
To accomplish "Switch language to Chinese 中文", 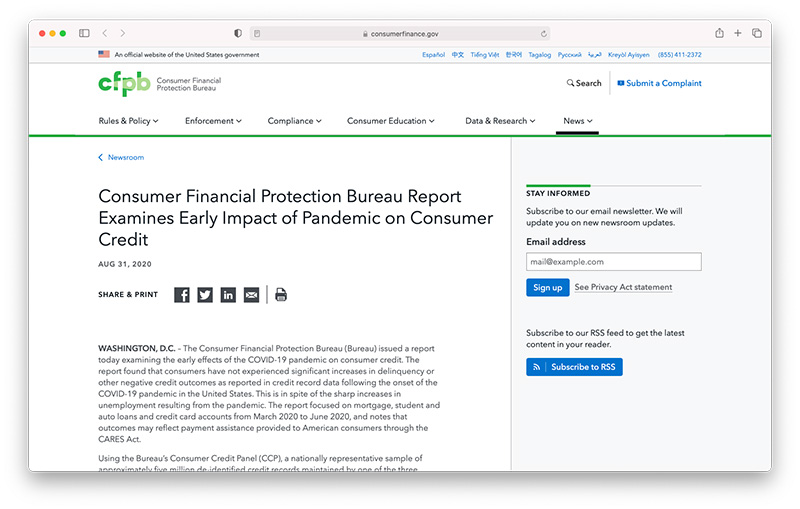I will coord(458,55).
